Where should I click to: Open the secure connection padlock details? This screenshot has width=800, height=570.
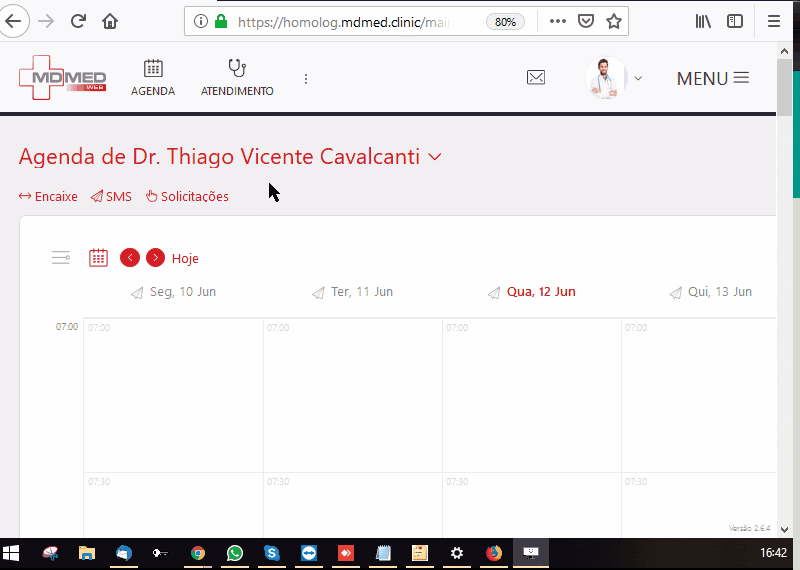click(x=220, y=21)
